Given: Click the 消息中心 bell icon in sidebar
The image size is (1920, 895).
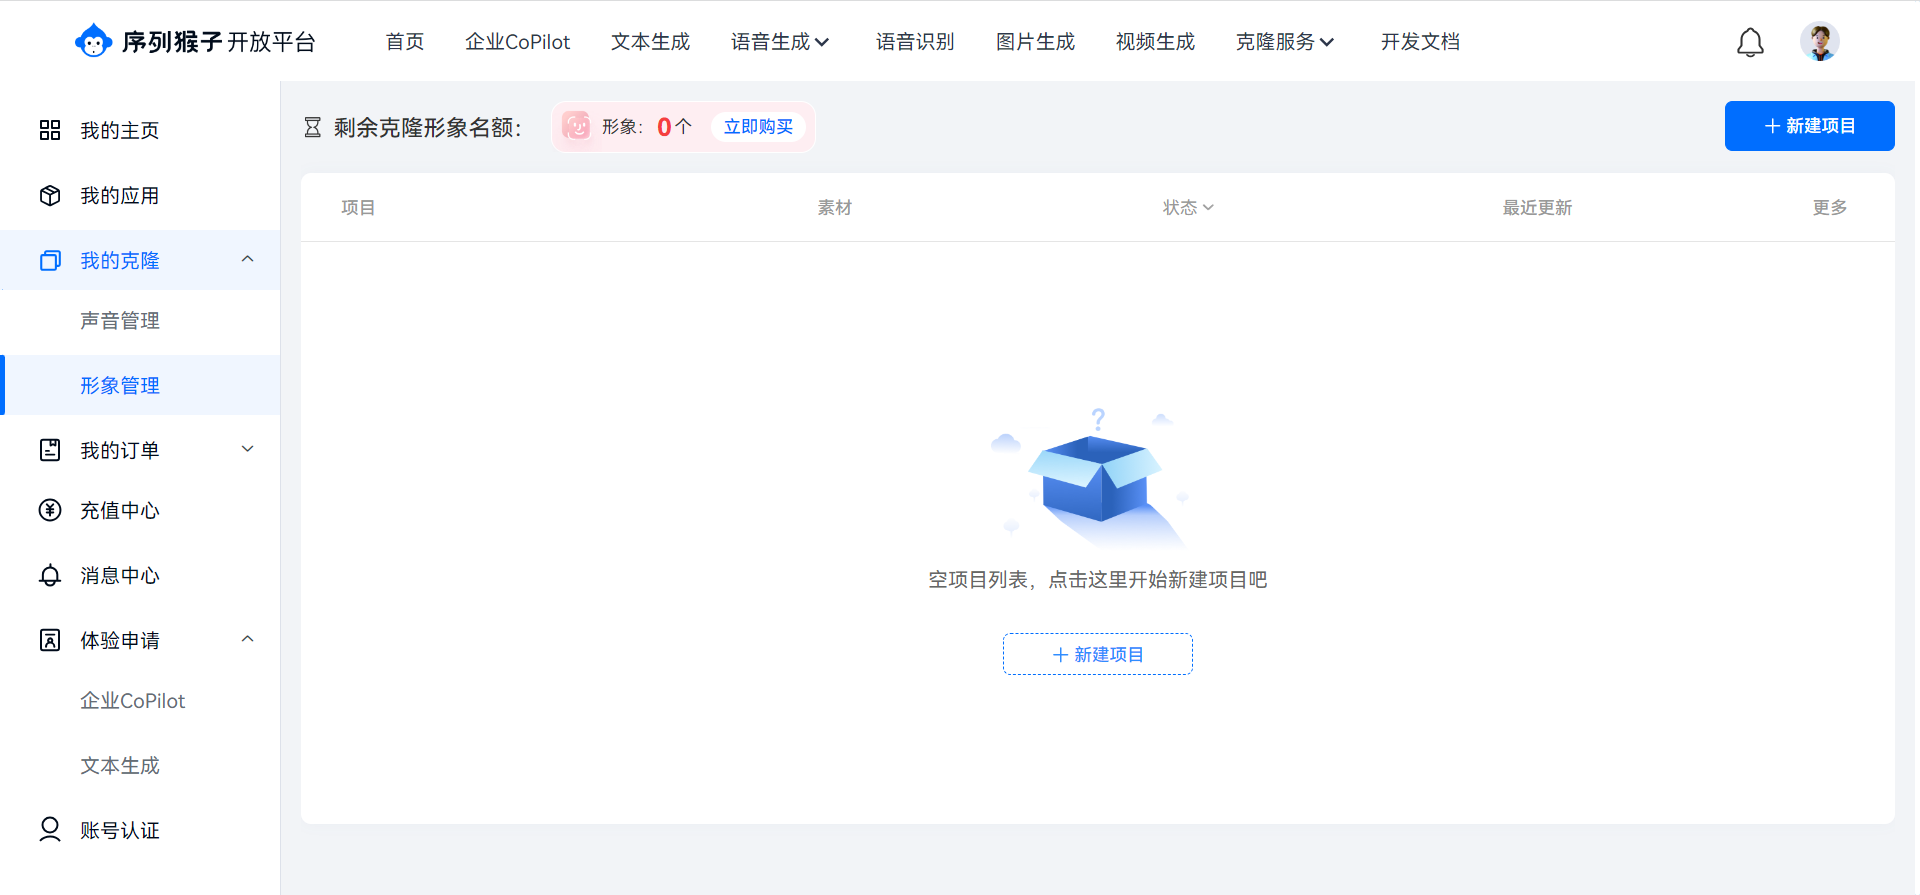Looking at the screenshot, I should coord(50,575).
